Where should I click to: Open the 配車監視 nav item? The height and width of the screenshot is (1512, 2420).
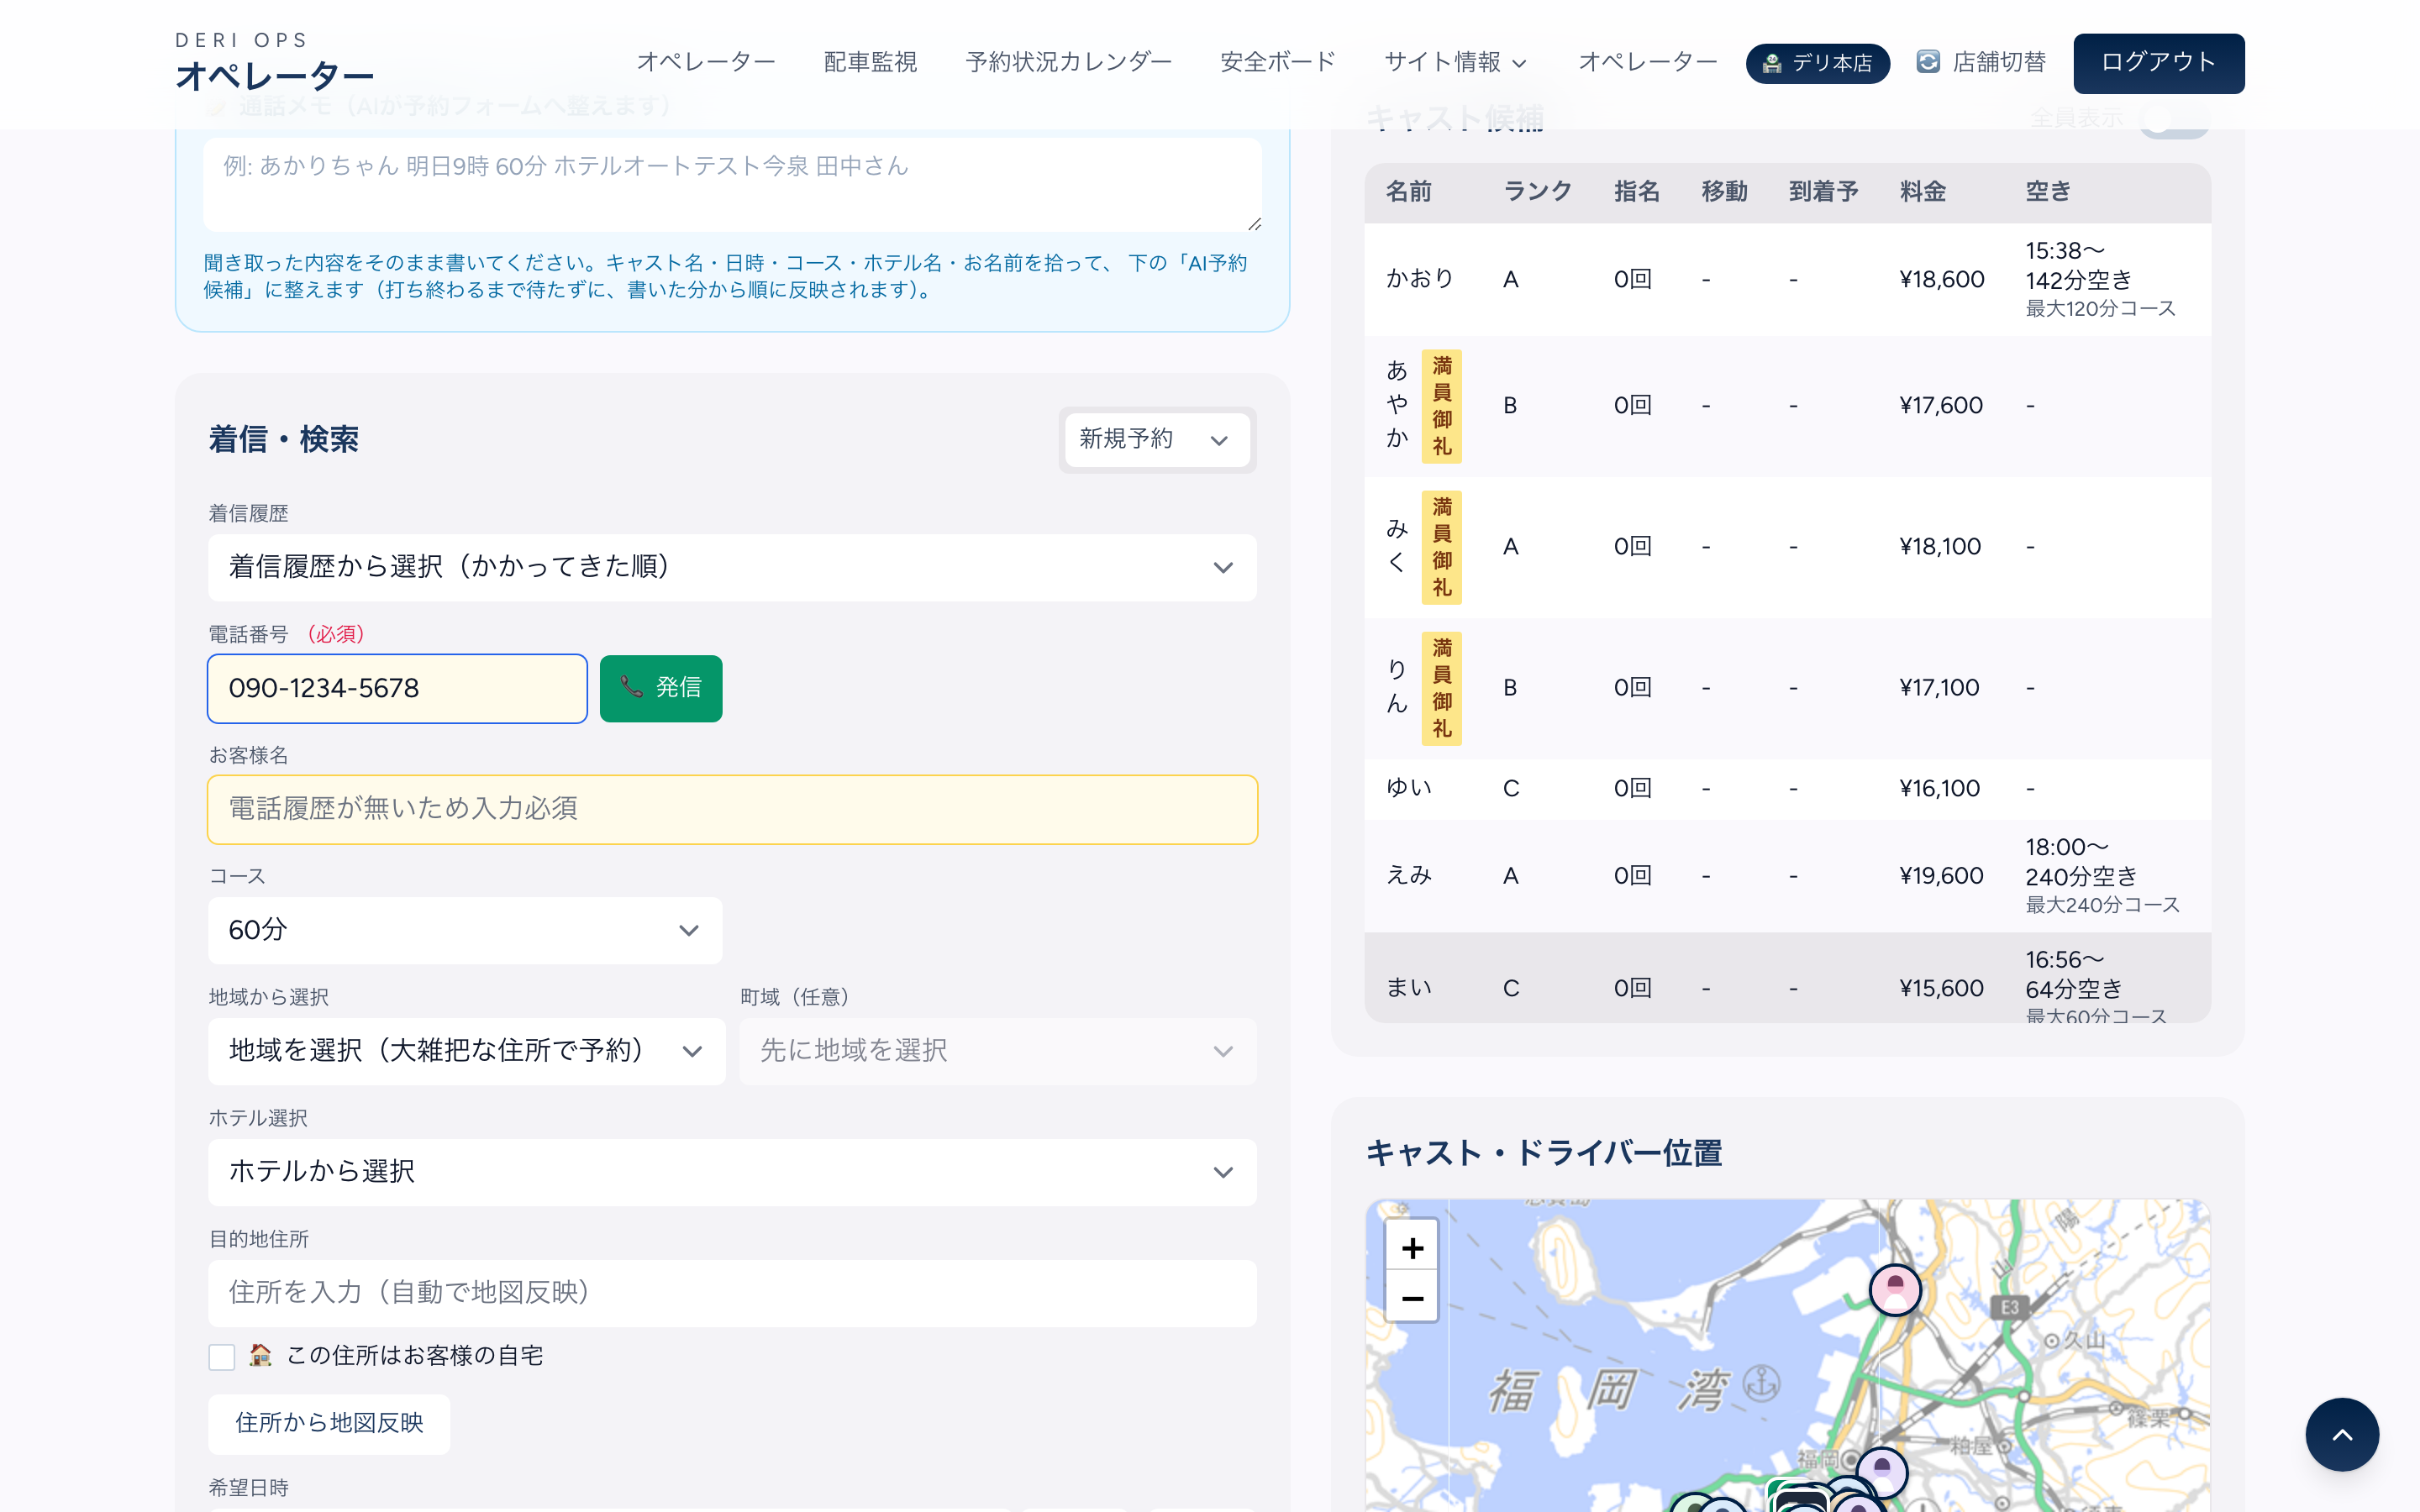pyautogui.click(x=870, y=62)
